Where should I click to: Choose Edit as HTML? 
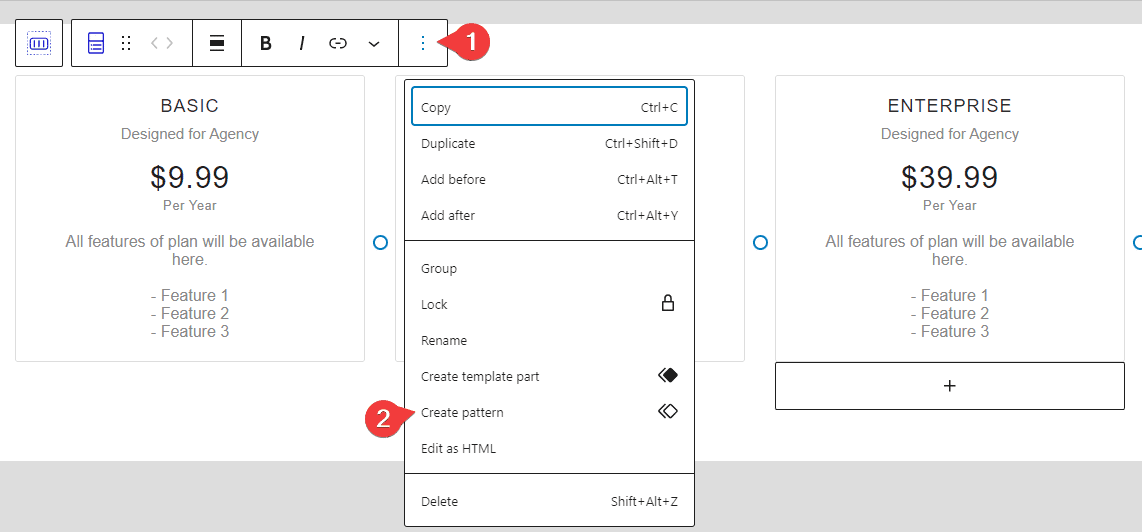tap(549, 448)
